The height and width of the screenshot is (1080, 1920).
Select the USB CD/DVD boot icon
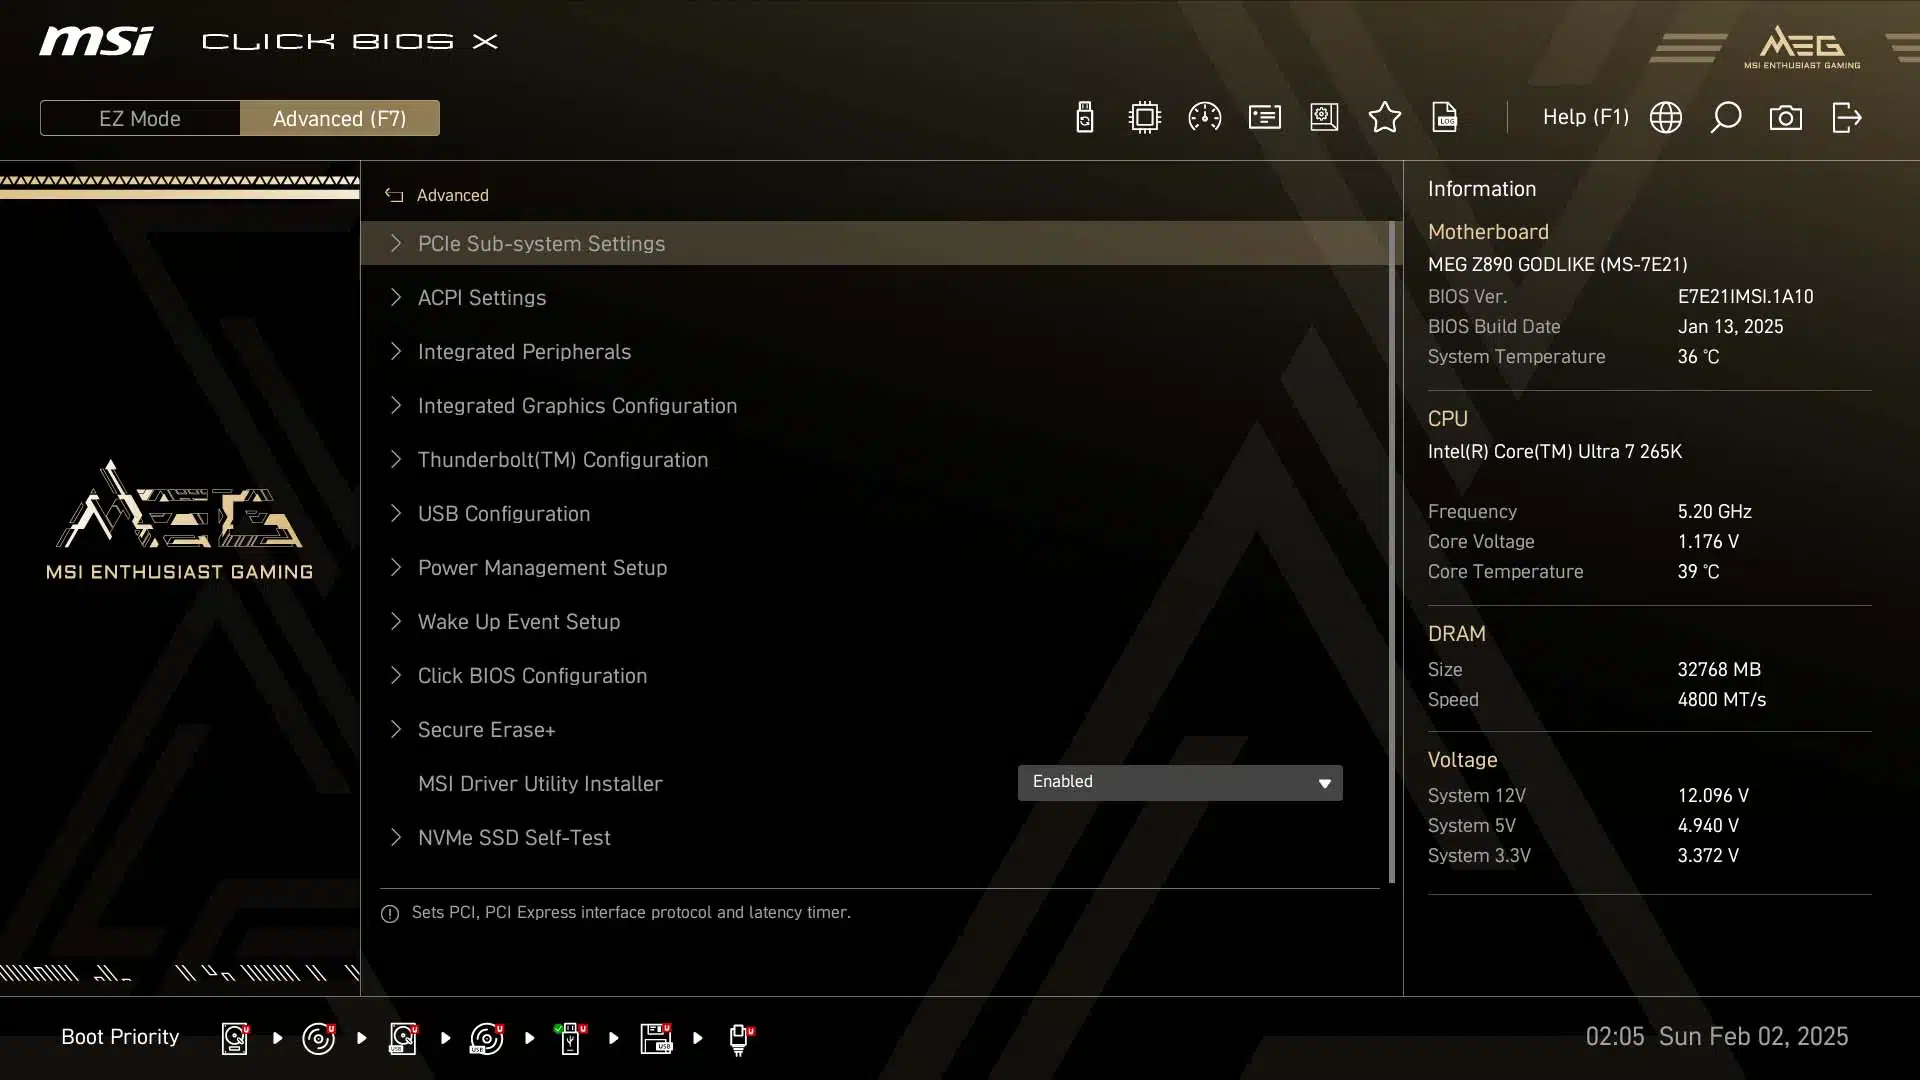[x=487, y=1038]
